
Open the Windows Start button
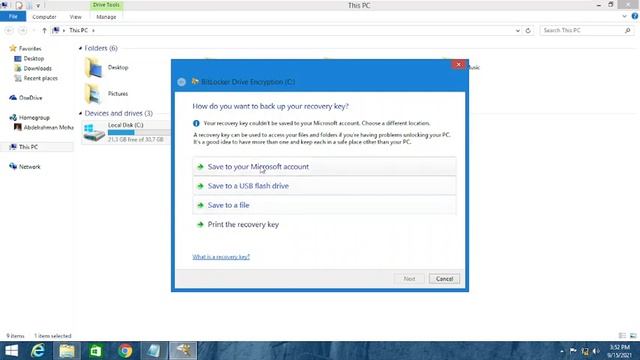pos(11,351)
